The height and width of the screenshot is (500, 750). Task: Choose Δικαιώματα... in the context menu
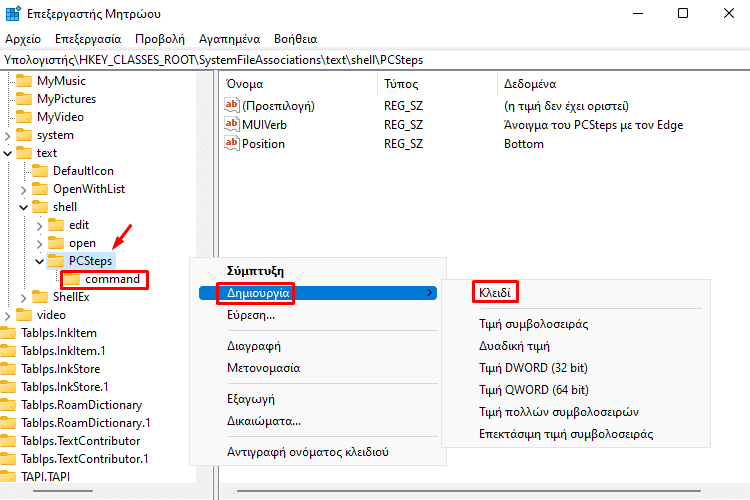(x=318, y=421)
